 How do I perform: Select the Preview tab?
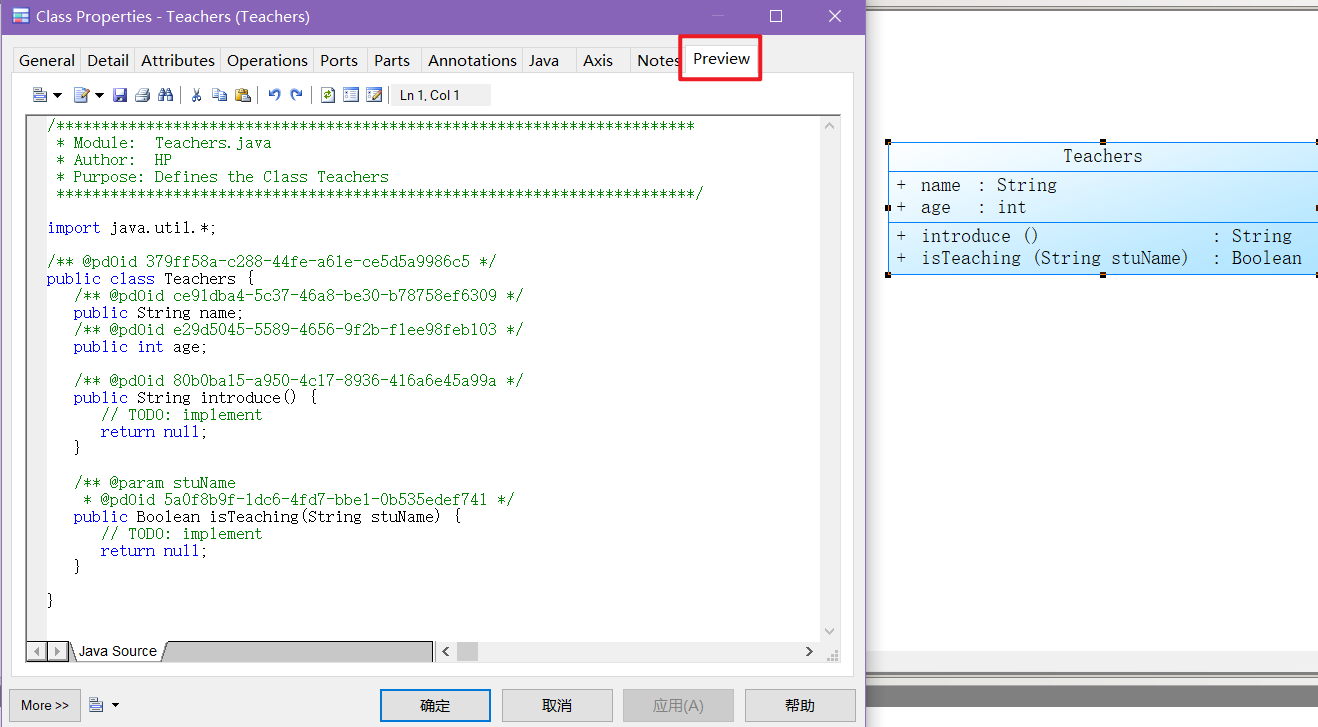(721, 58)
